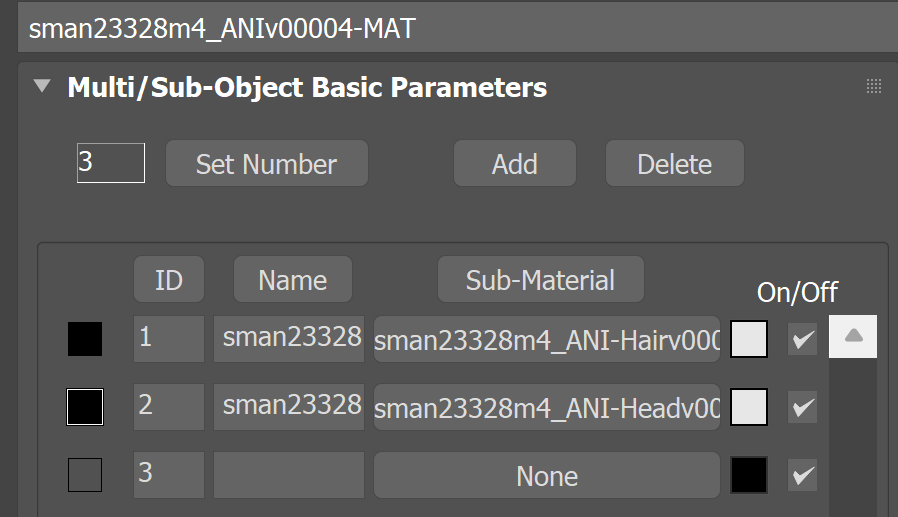
Task: Disable the sub-material ID 1 On/Off checkbox
Action: pyautogui.click(x=802, y=339)
